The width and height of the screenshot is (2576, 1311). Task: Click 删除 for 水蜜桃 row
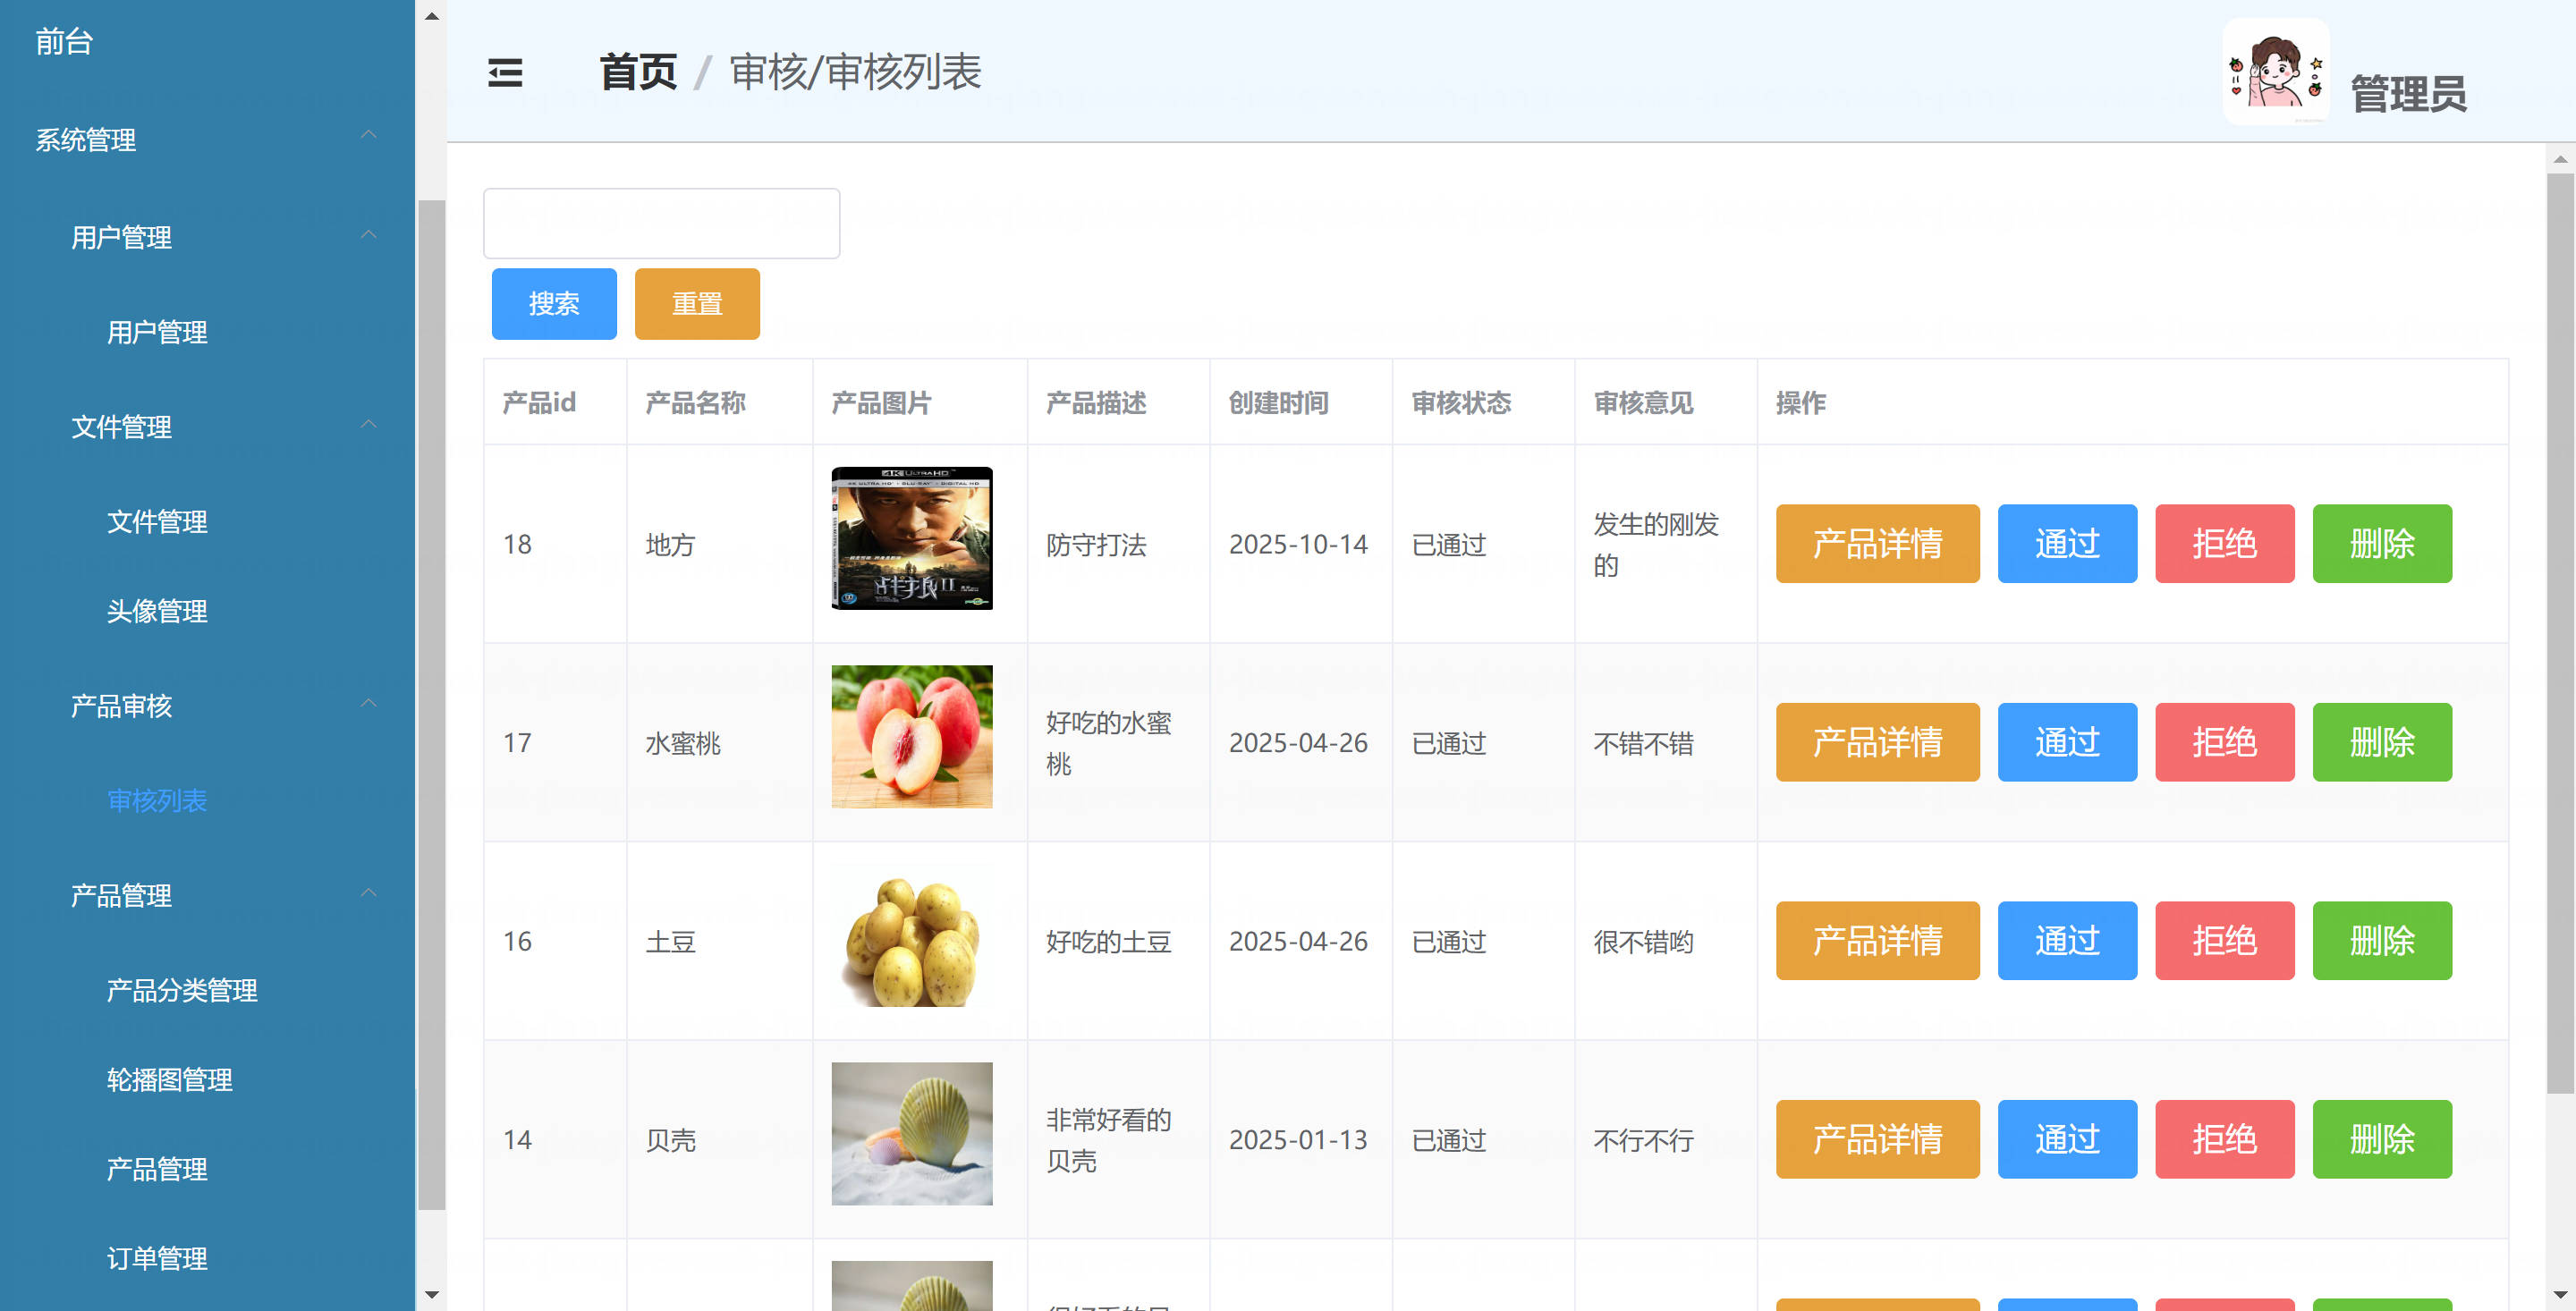(x=2383, y=743)
